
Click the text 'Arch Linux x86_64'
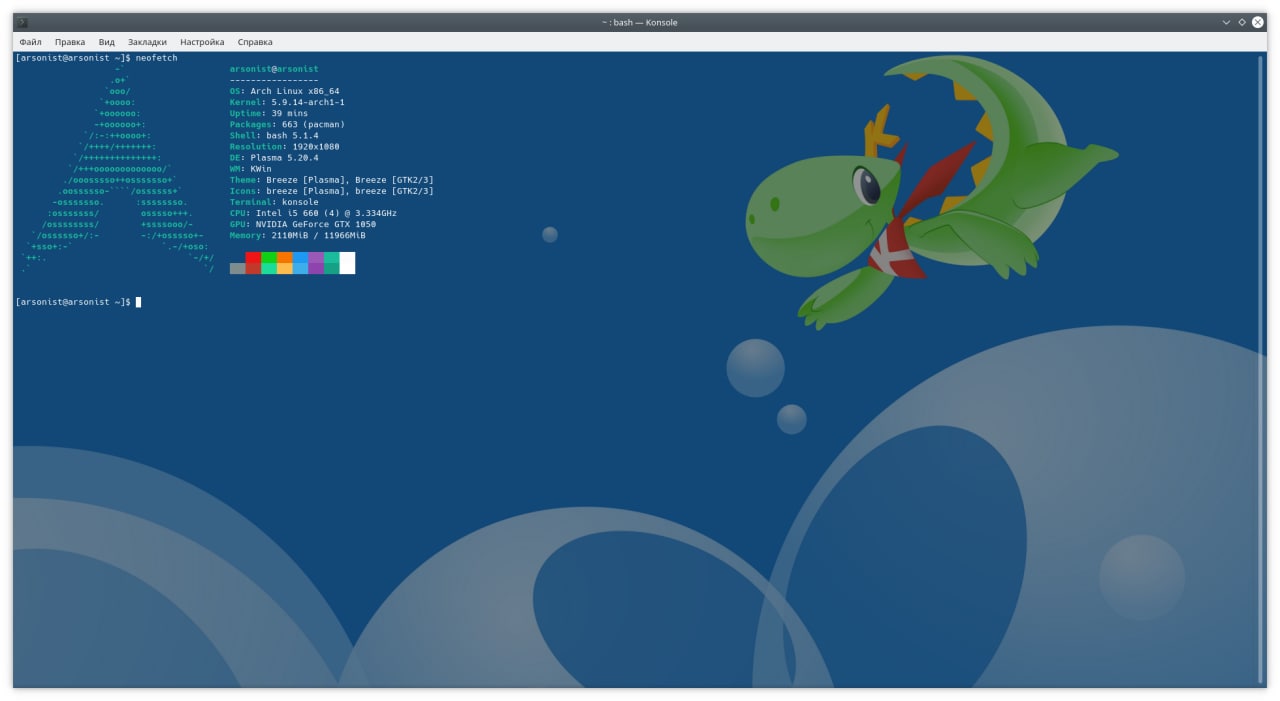(x=295, y=91)
